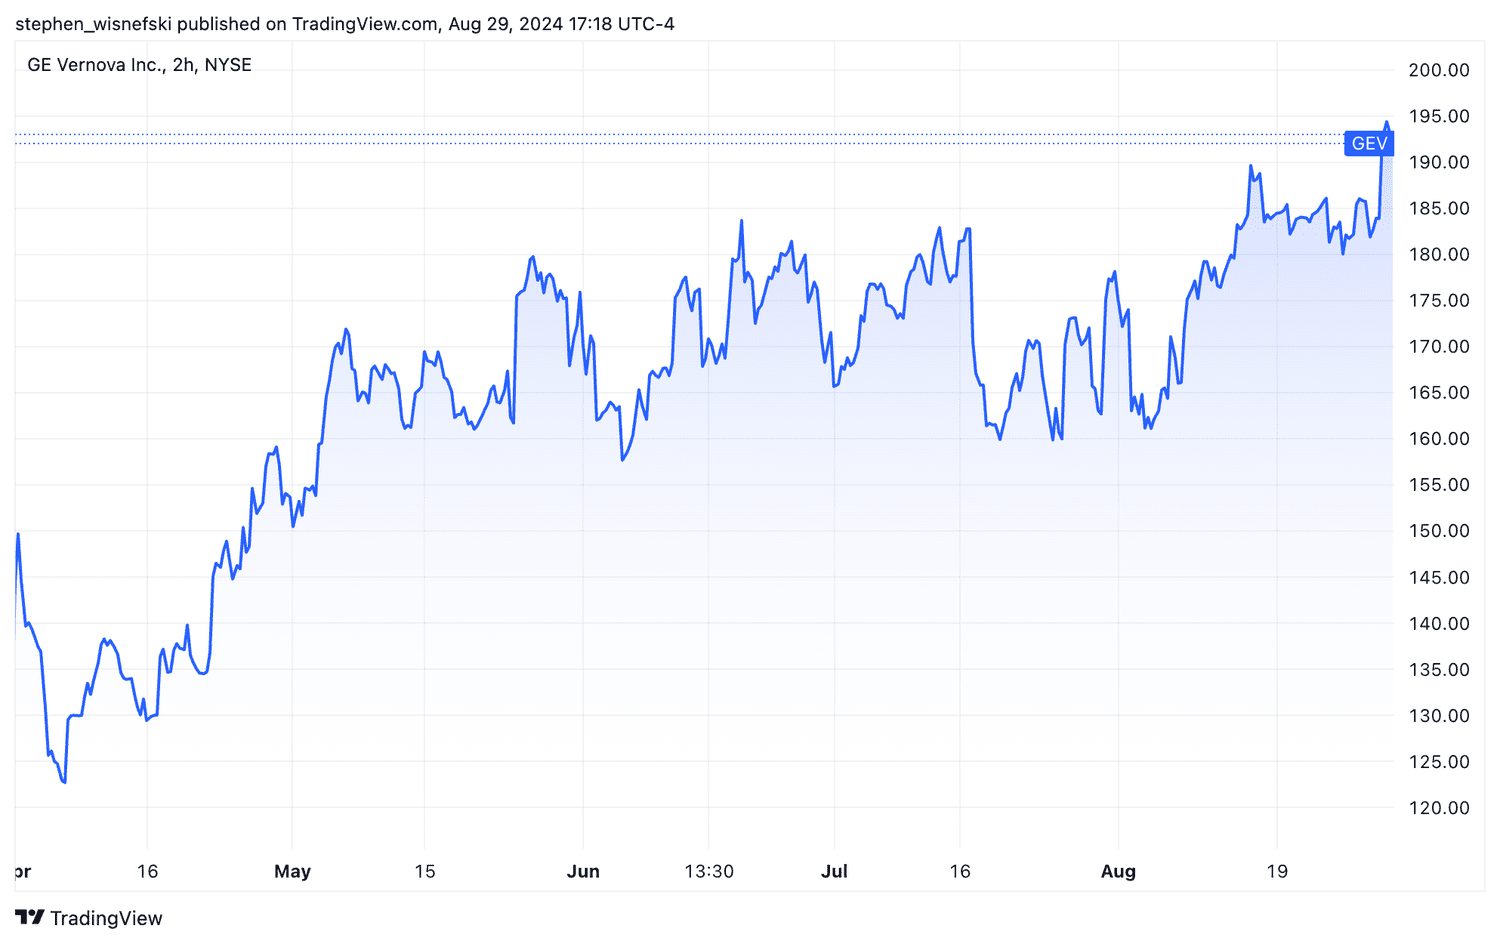Click the GE Vernova Inc., 2h, NYSE title
This screenshot has height=944, width=1500.
click(139, 65)
